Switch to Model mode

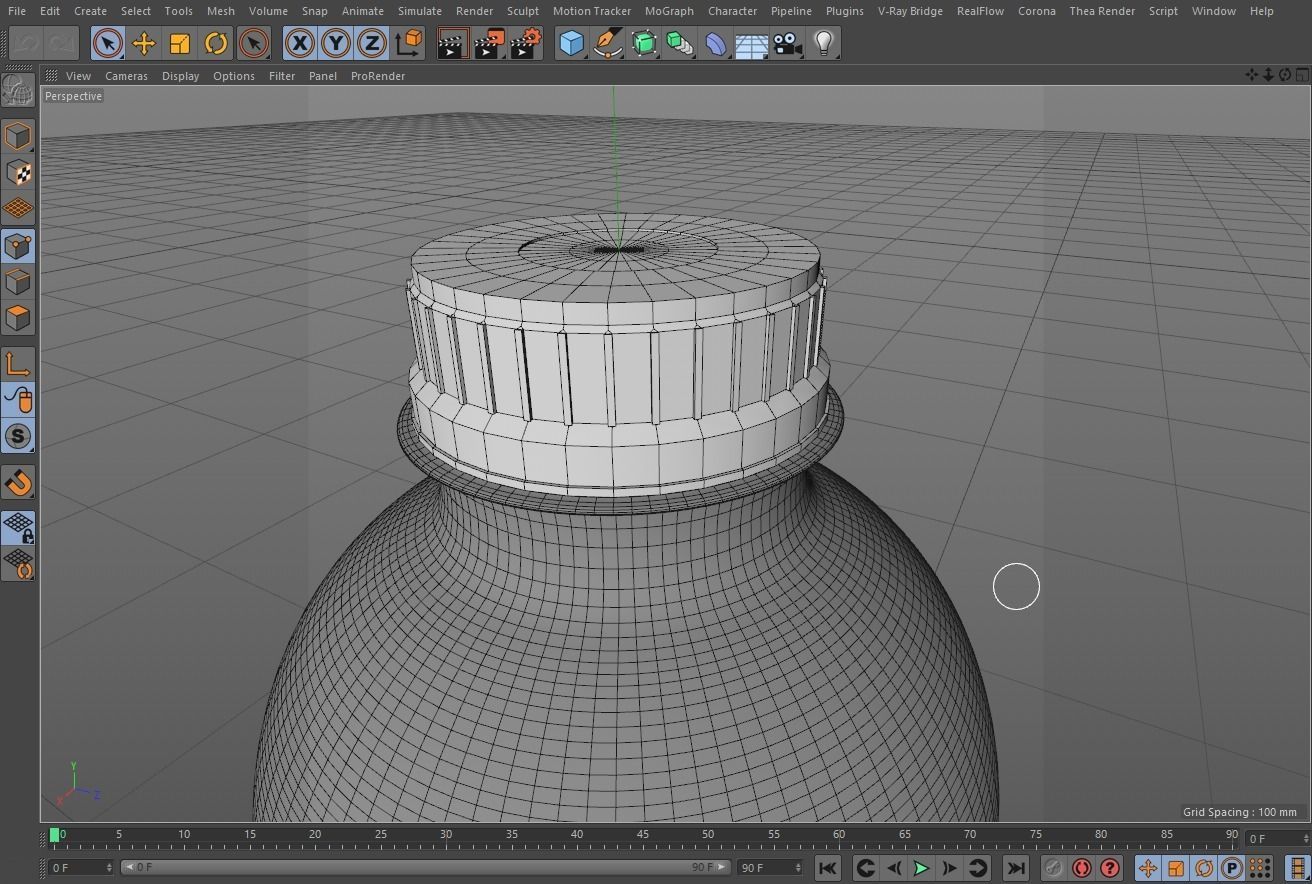coord(18,136)
